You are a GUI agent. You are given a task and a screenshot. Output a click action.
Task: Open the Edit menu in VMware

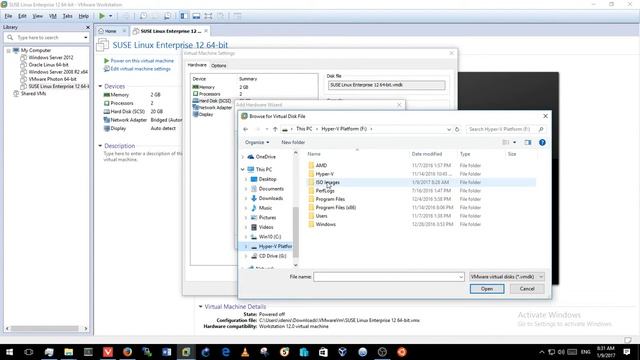(x=22, y=16)
